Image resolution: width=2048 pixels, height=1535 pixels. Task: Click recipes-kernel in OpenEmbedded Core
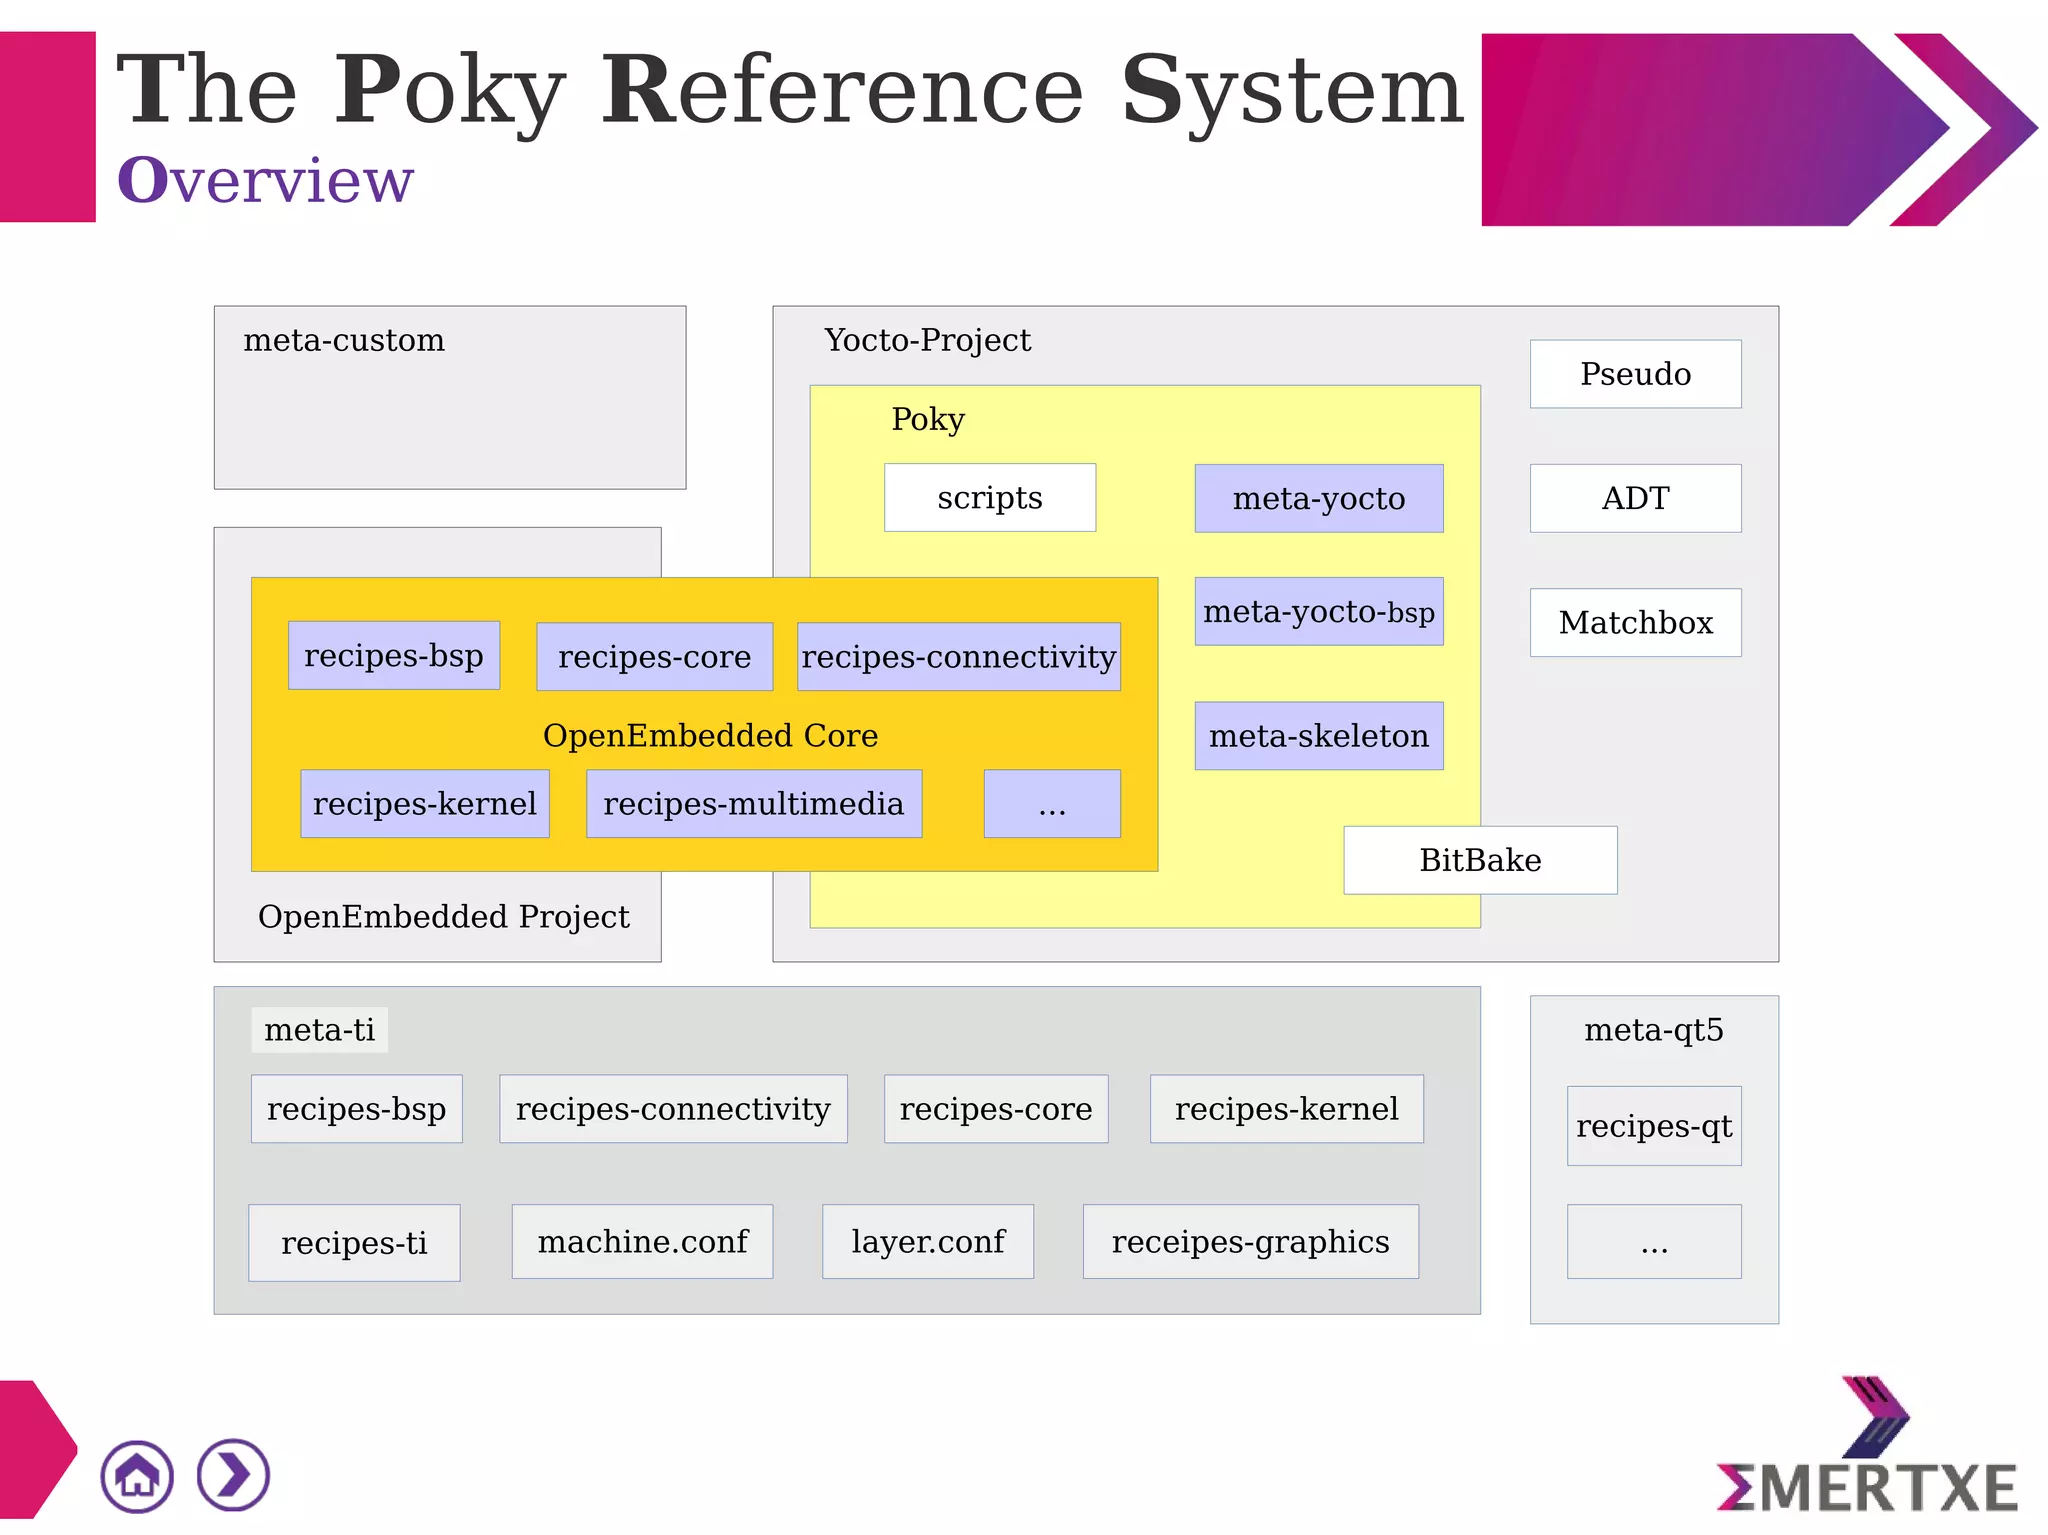click(x=424, y=804)
